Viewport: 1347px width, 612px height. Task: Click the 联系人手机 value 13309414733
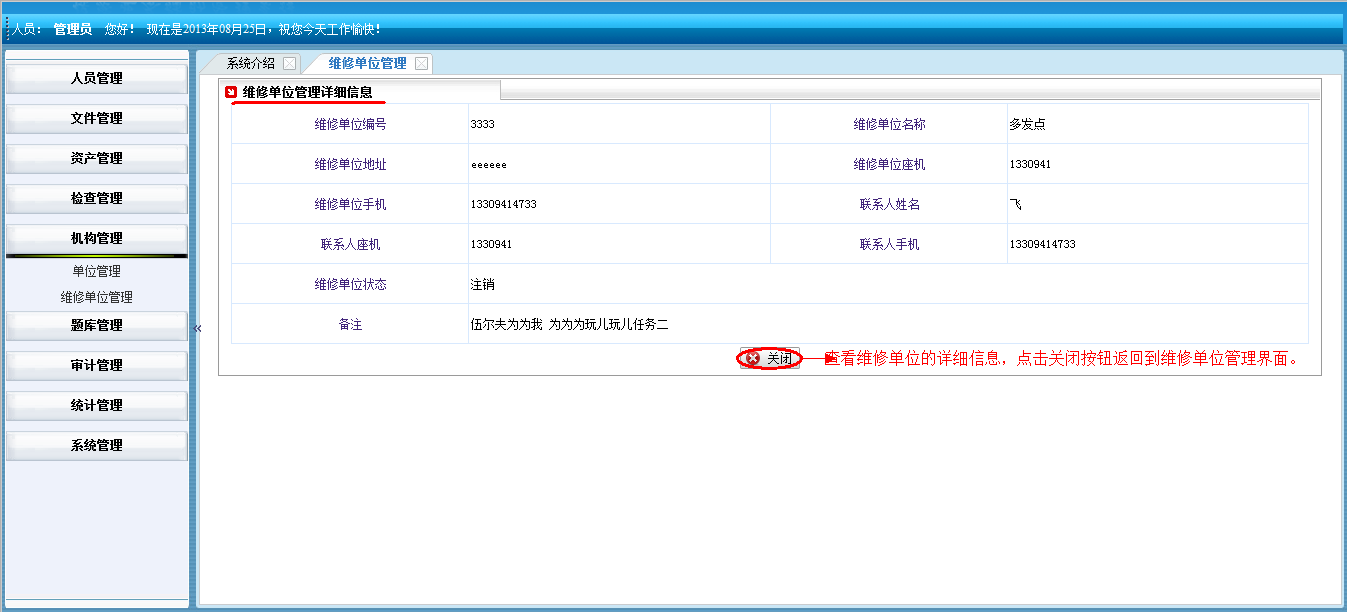pos(1042,244)
